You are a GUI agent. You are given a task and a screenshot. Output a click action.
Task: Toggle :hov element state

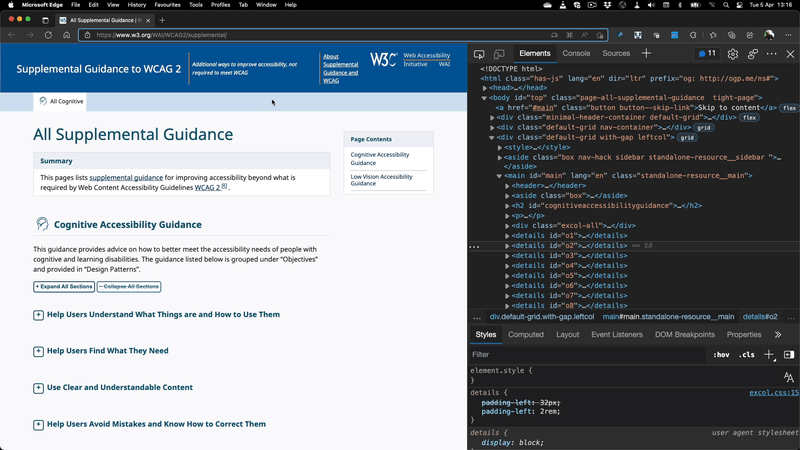point(721,355)
